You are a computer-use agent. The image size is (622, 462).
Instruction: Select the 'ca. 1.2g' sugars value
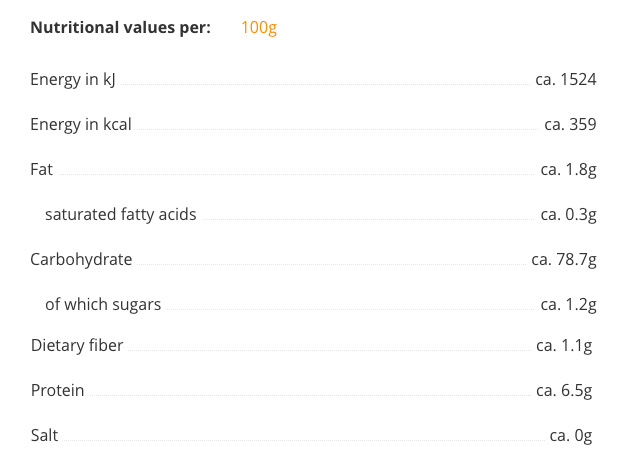[x=568, y=304]
